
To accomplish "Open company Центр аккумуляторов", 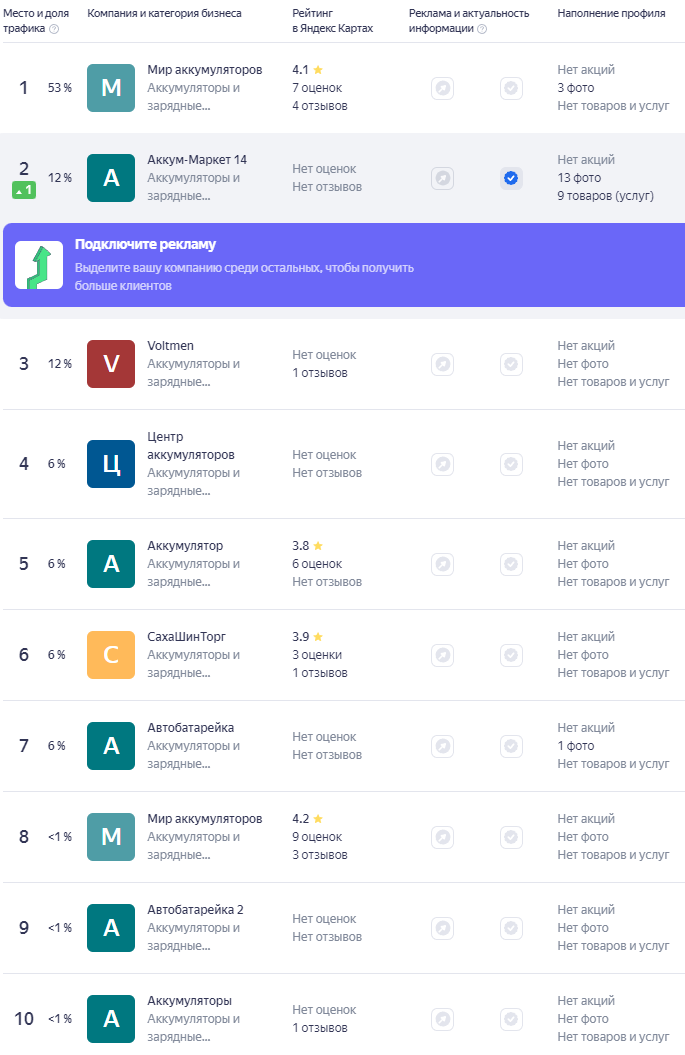I will pyautogui.click(x=190, y=445).
